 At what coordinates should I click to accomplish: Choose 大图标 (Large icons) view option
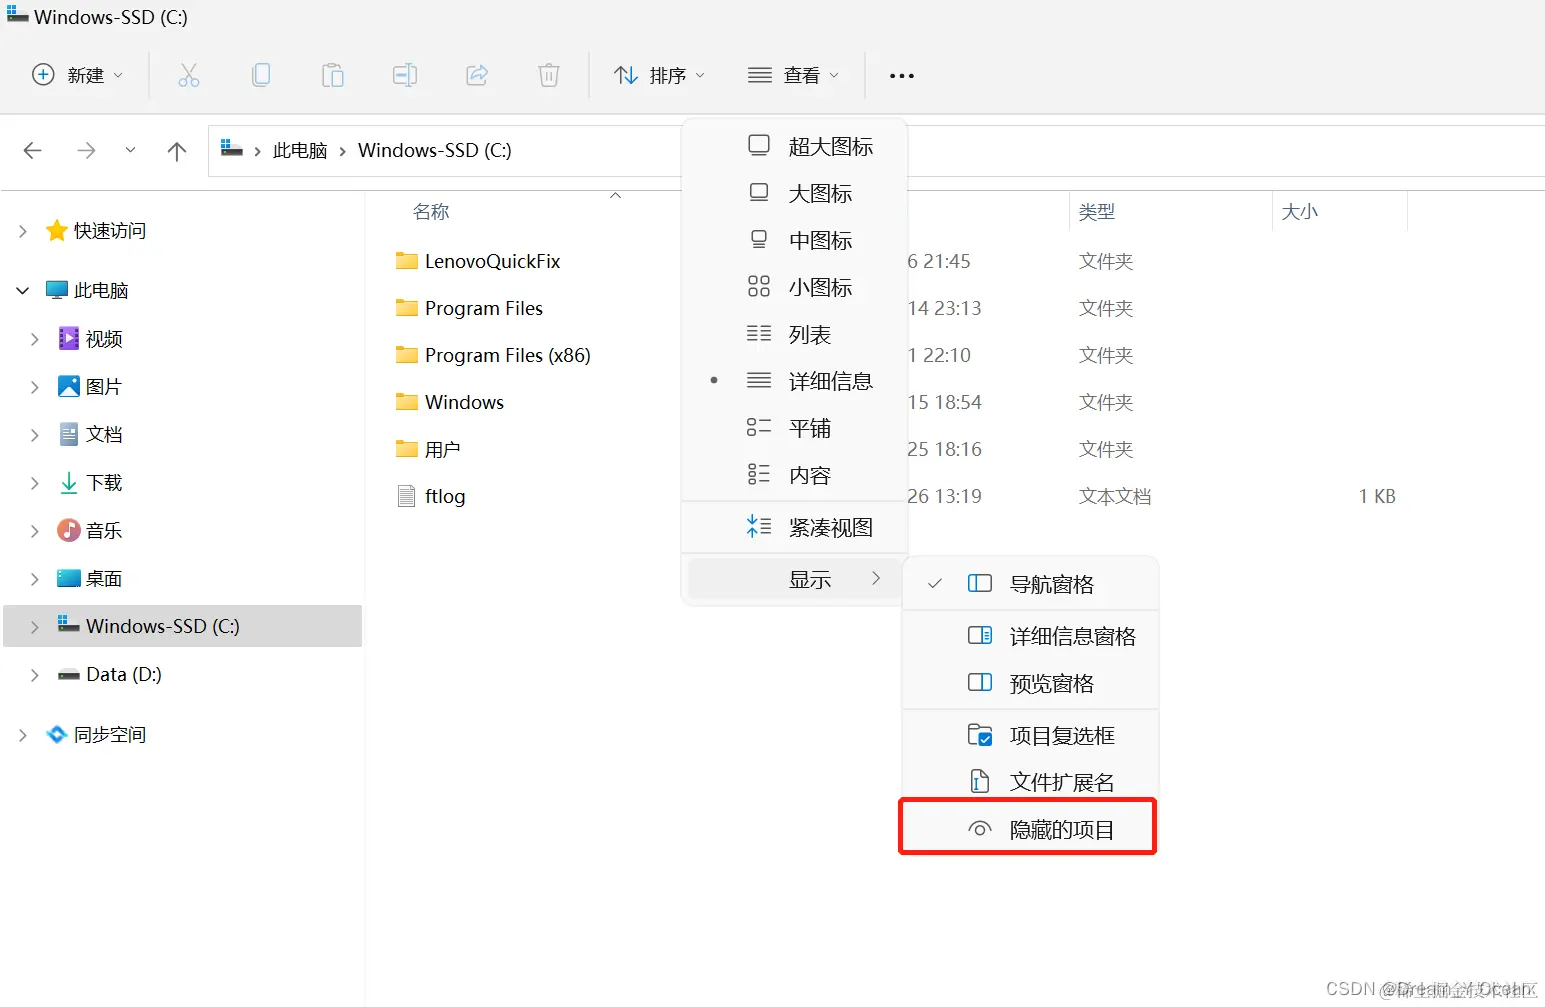819,193
